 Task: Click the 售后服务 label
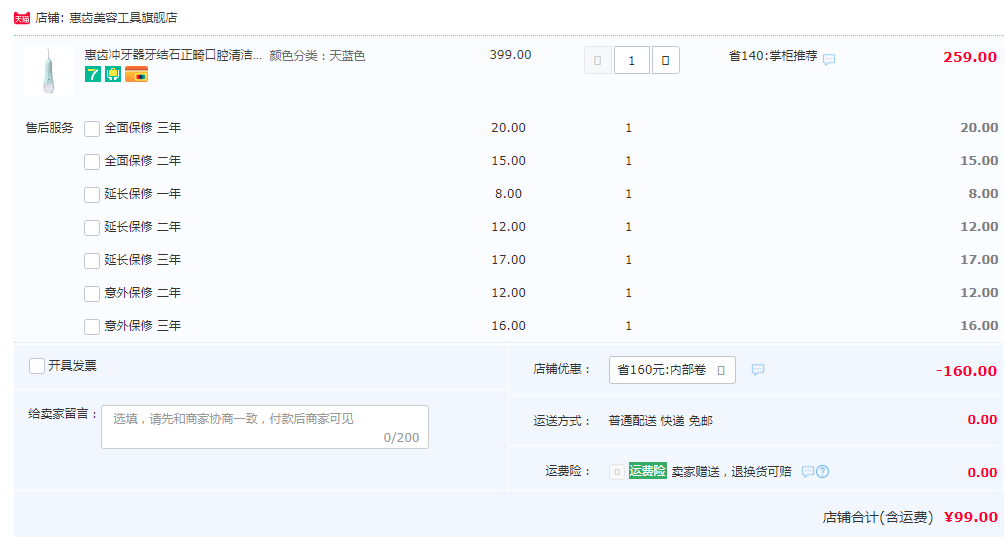click(49, 128)
